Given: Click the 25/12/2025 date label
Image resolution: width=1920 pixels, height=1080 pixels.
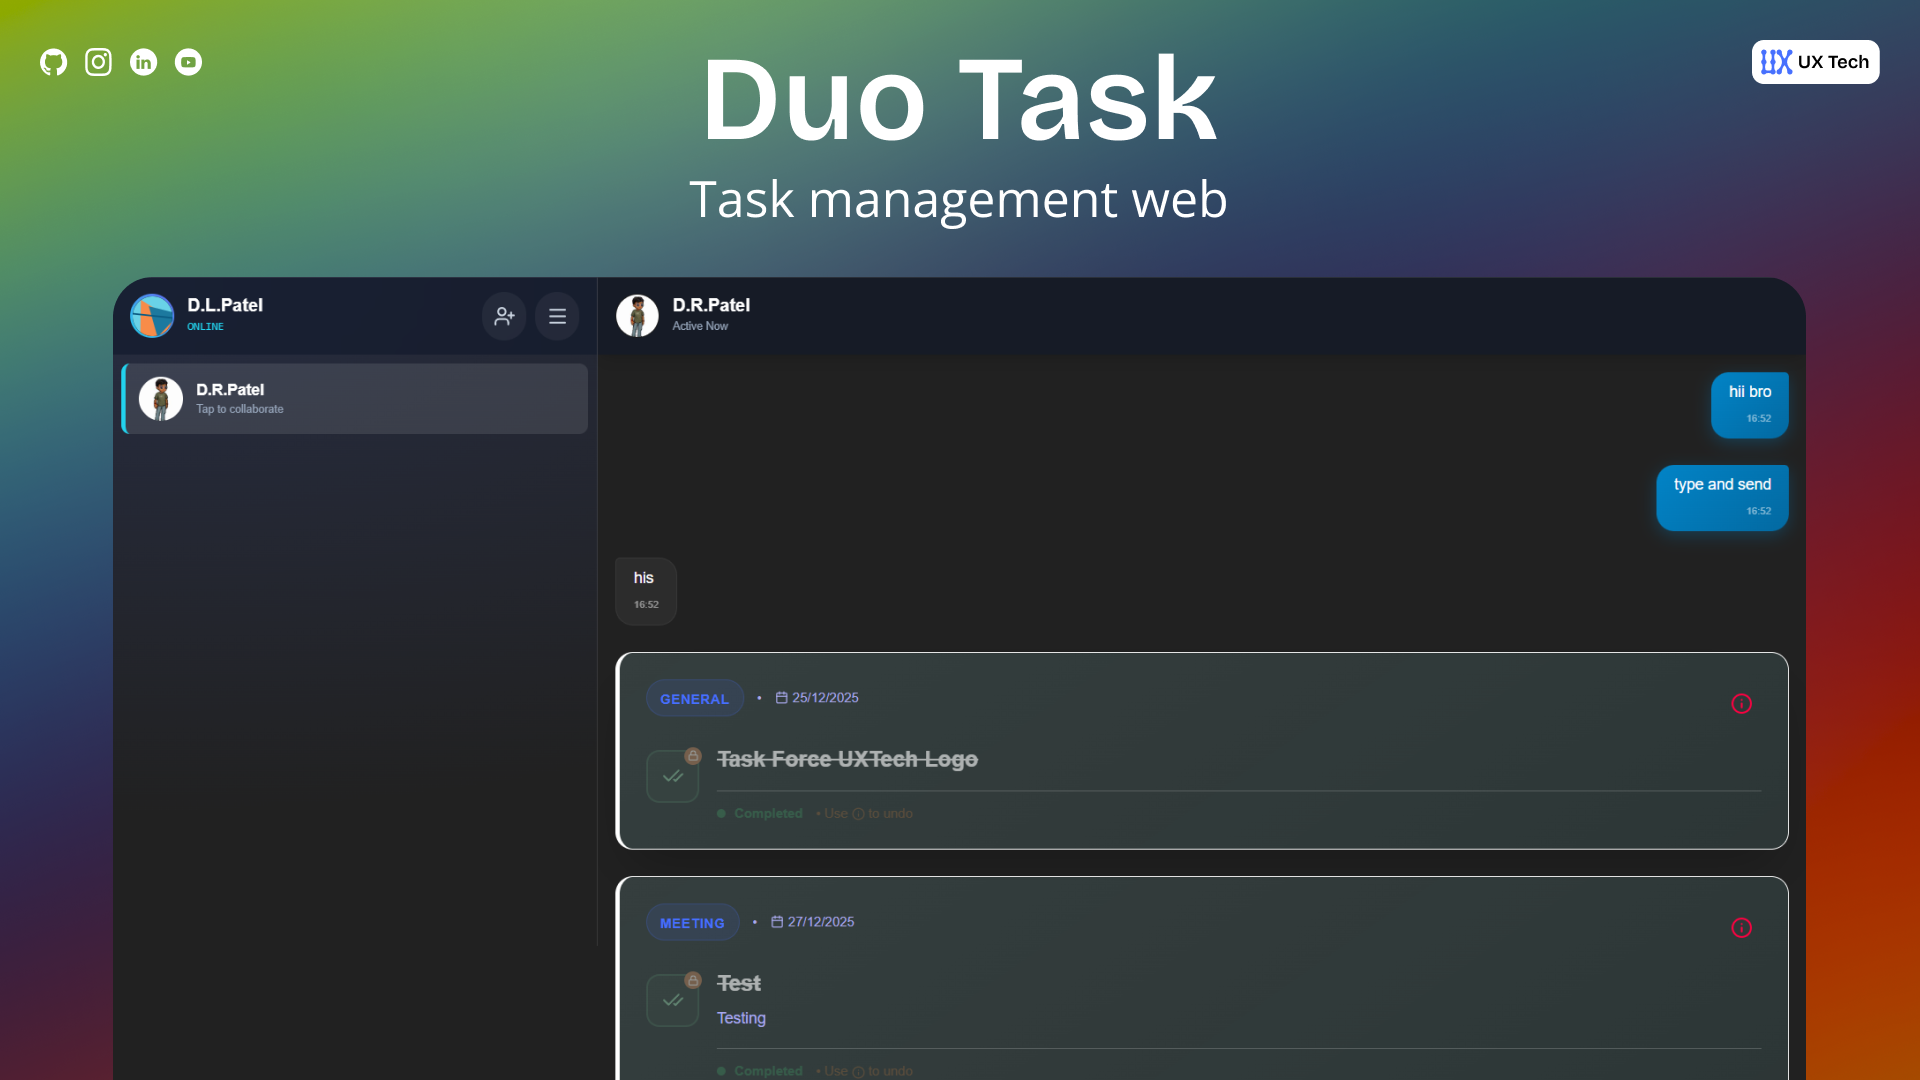Looking at the screenshot, I should pos(824,698).
